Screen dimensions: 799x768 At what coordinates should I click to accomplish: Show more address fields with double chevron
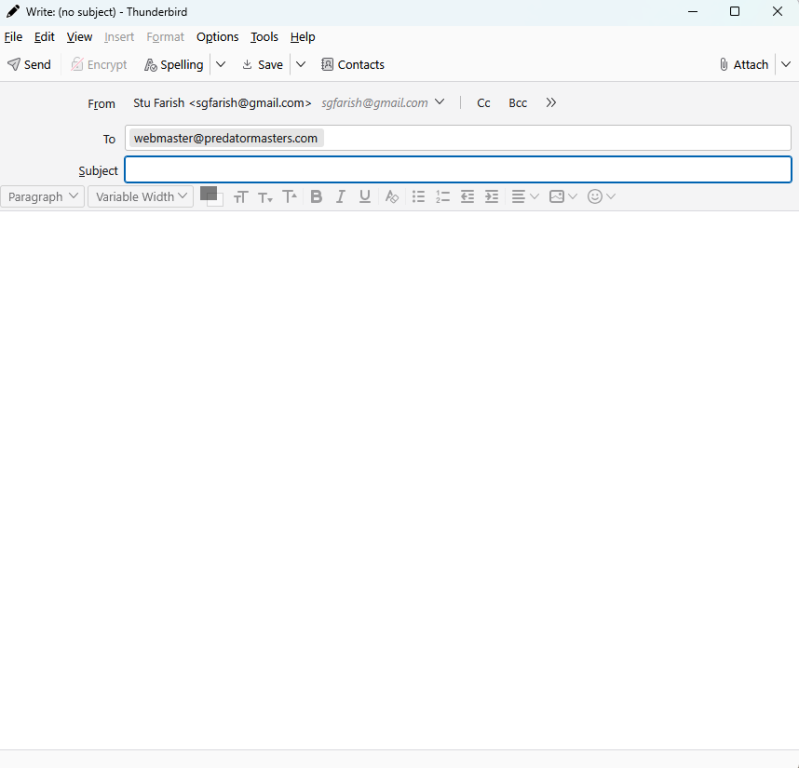551,103
